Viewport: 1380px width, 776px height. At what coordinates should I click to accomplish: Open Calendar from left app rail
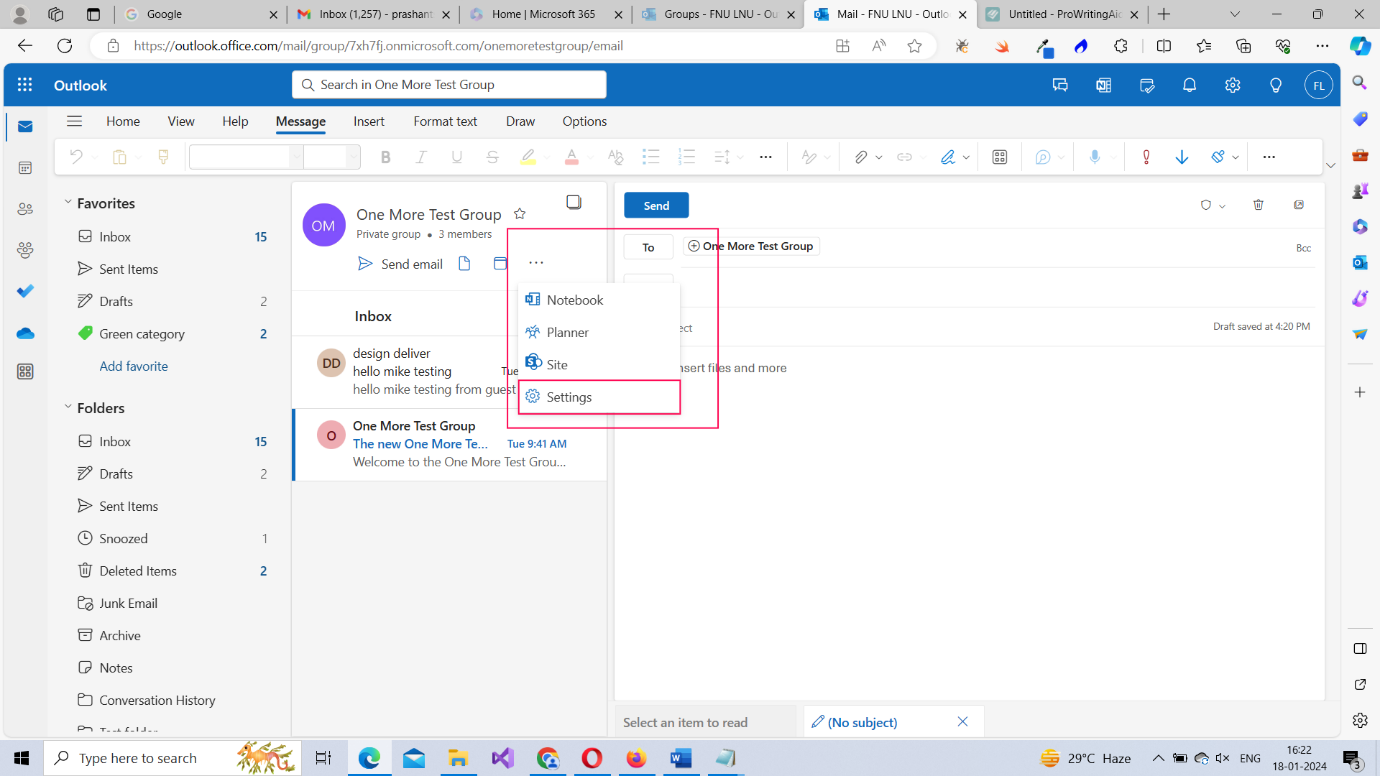pos(25,168)
